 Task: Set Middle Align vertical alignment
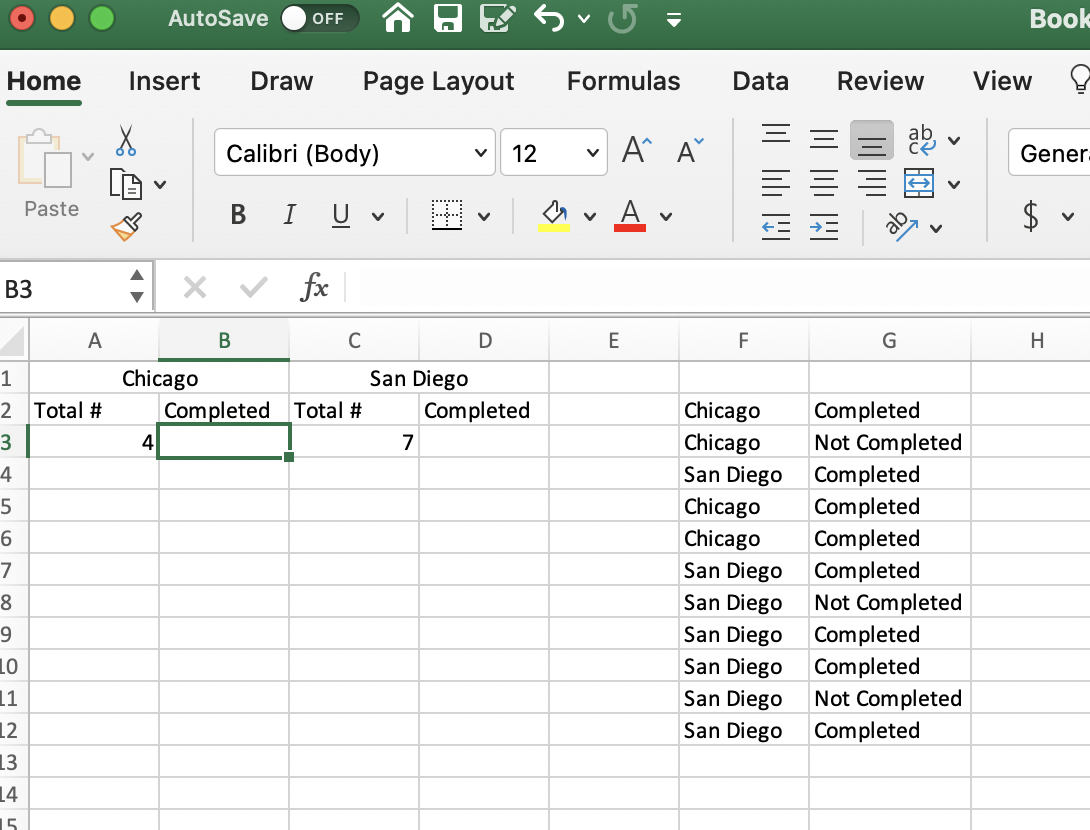tap(824, 139)
